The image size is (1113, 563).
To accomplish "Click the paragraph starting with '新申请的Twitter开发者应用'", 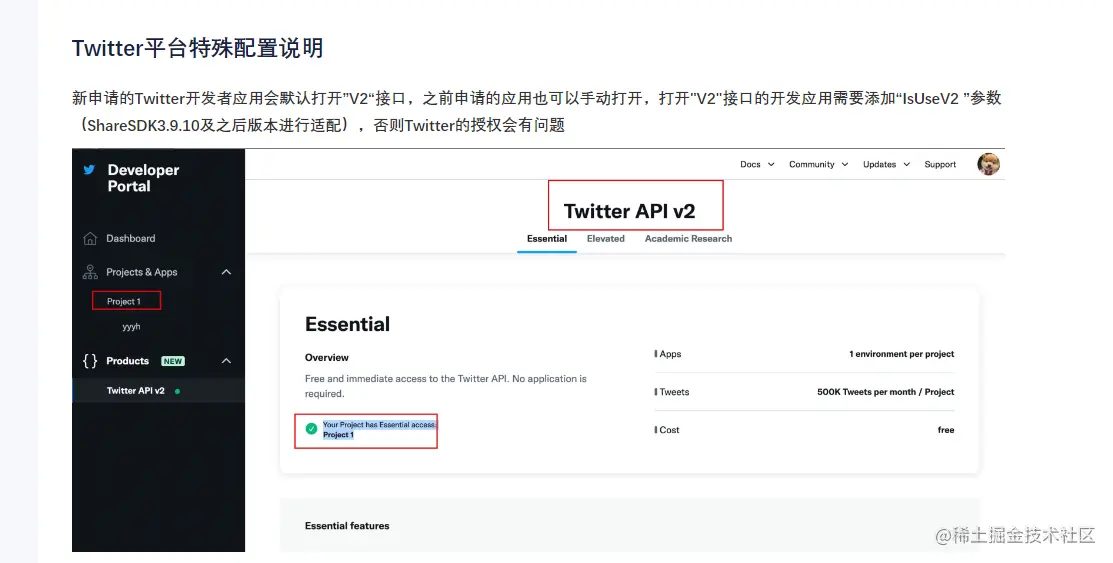I will (537, 111).
